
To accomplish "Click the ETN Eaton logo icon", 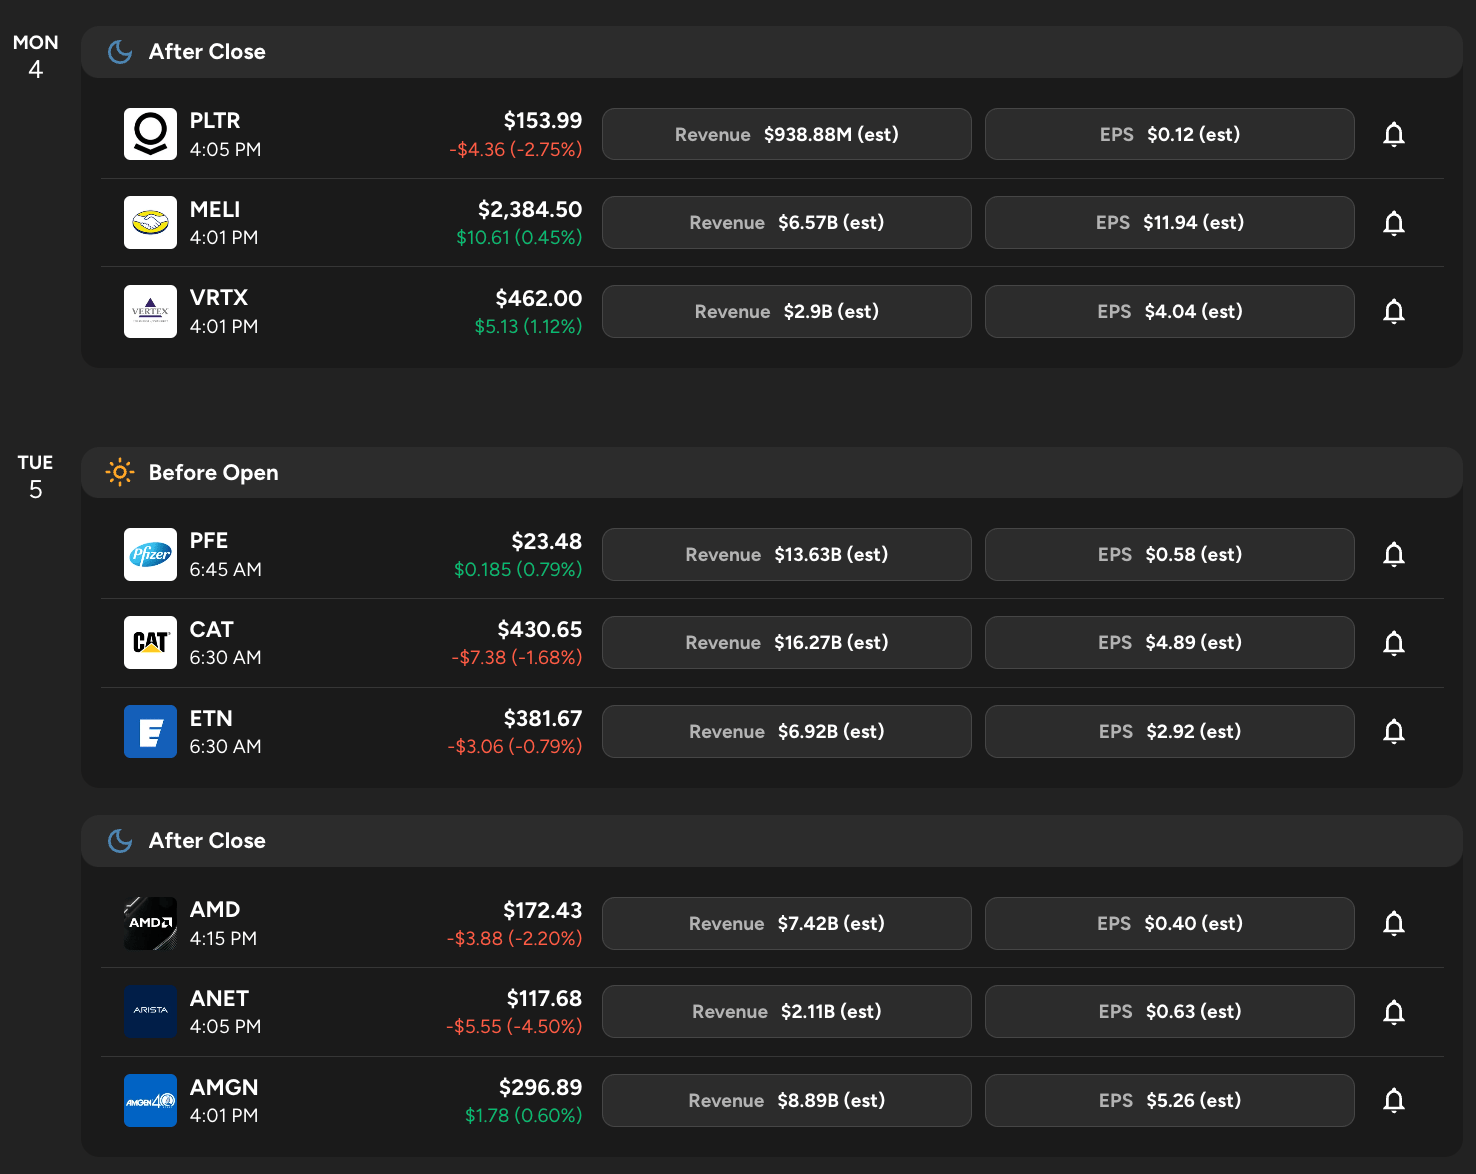I will pos(150,731).
